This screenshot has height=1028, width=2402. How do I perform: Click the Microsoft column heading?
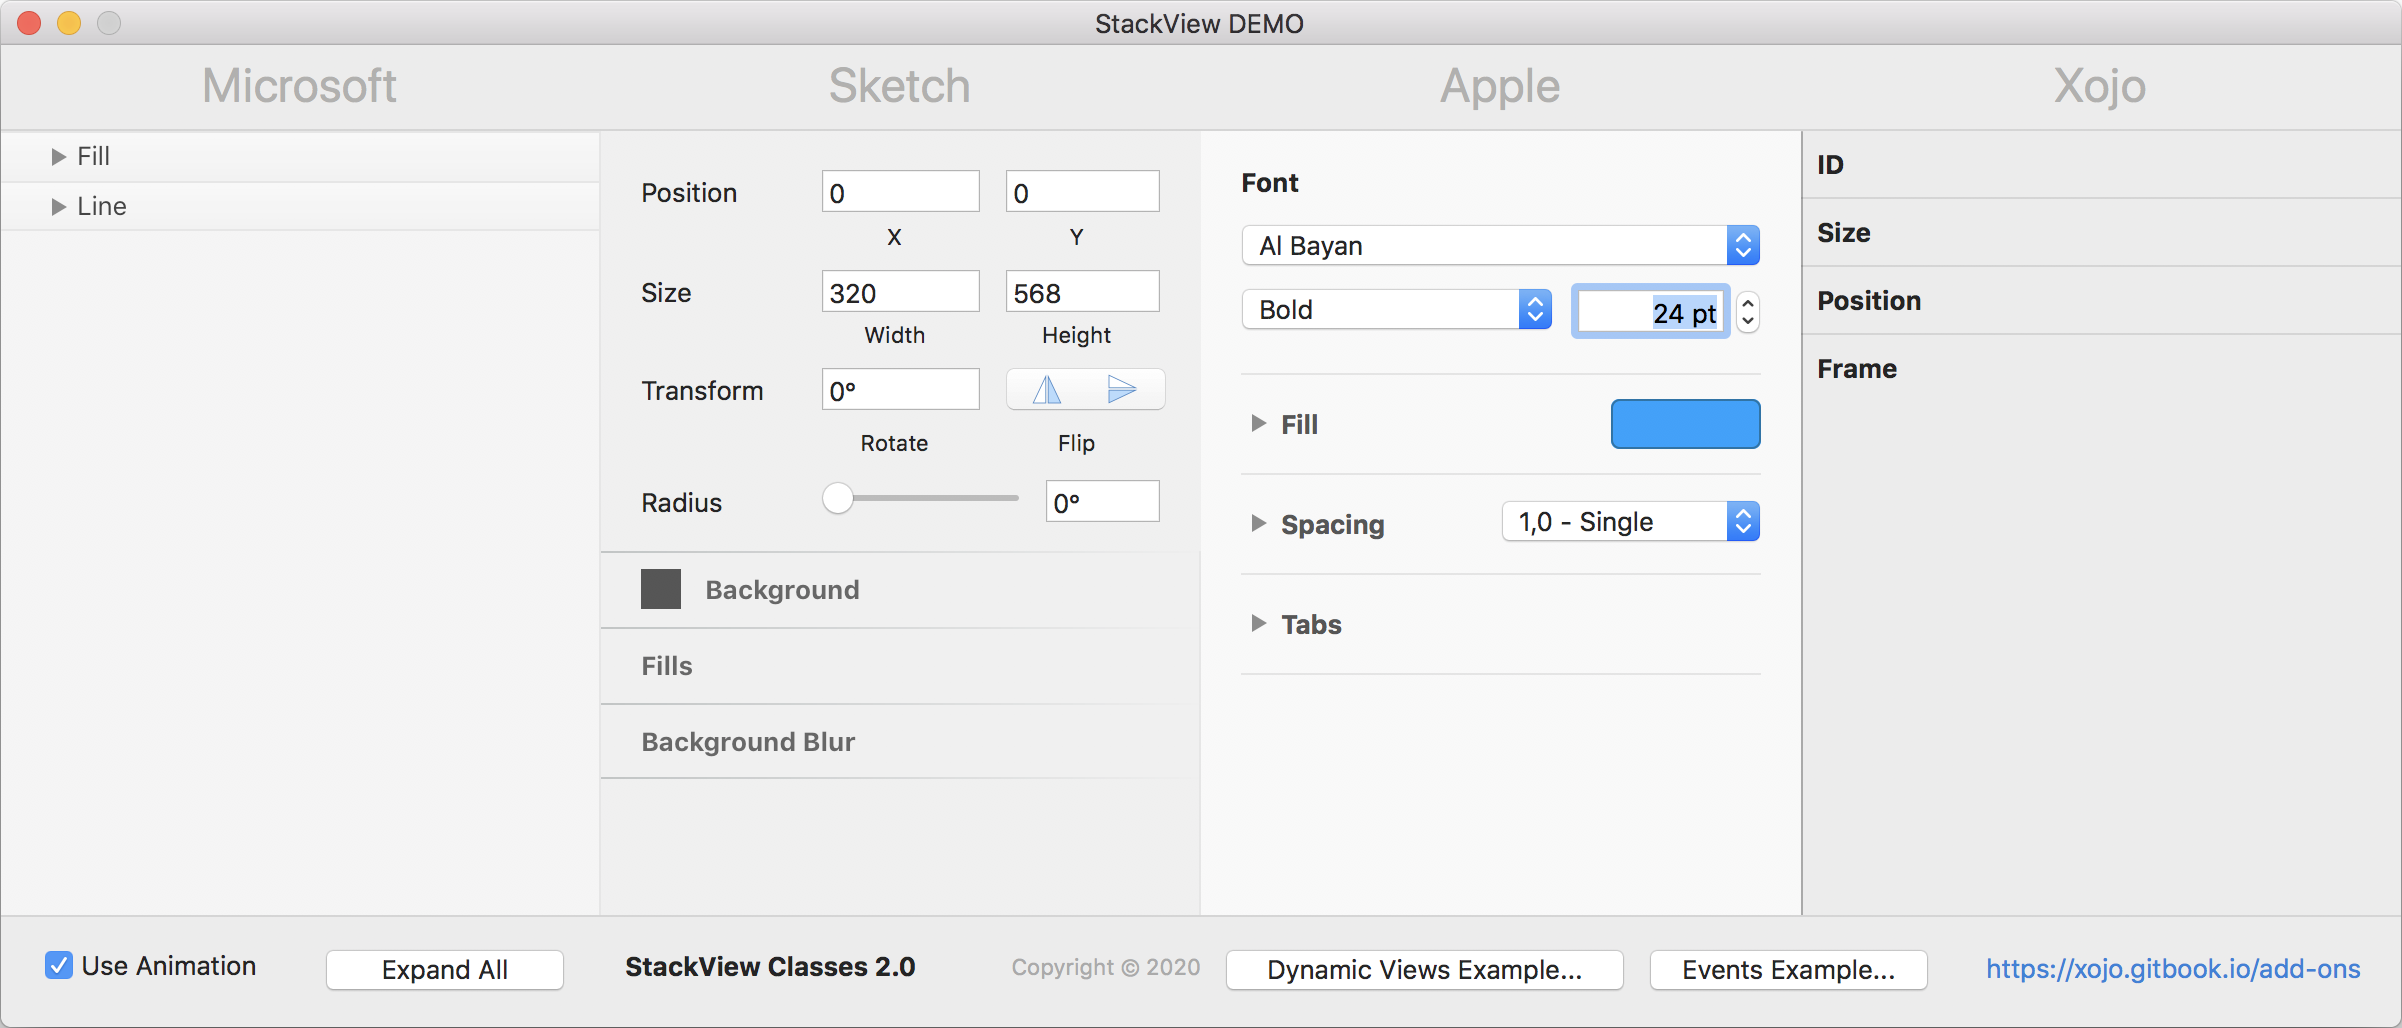click(x=300, y=86)
